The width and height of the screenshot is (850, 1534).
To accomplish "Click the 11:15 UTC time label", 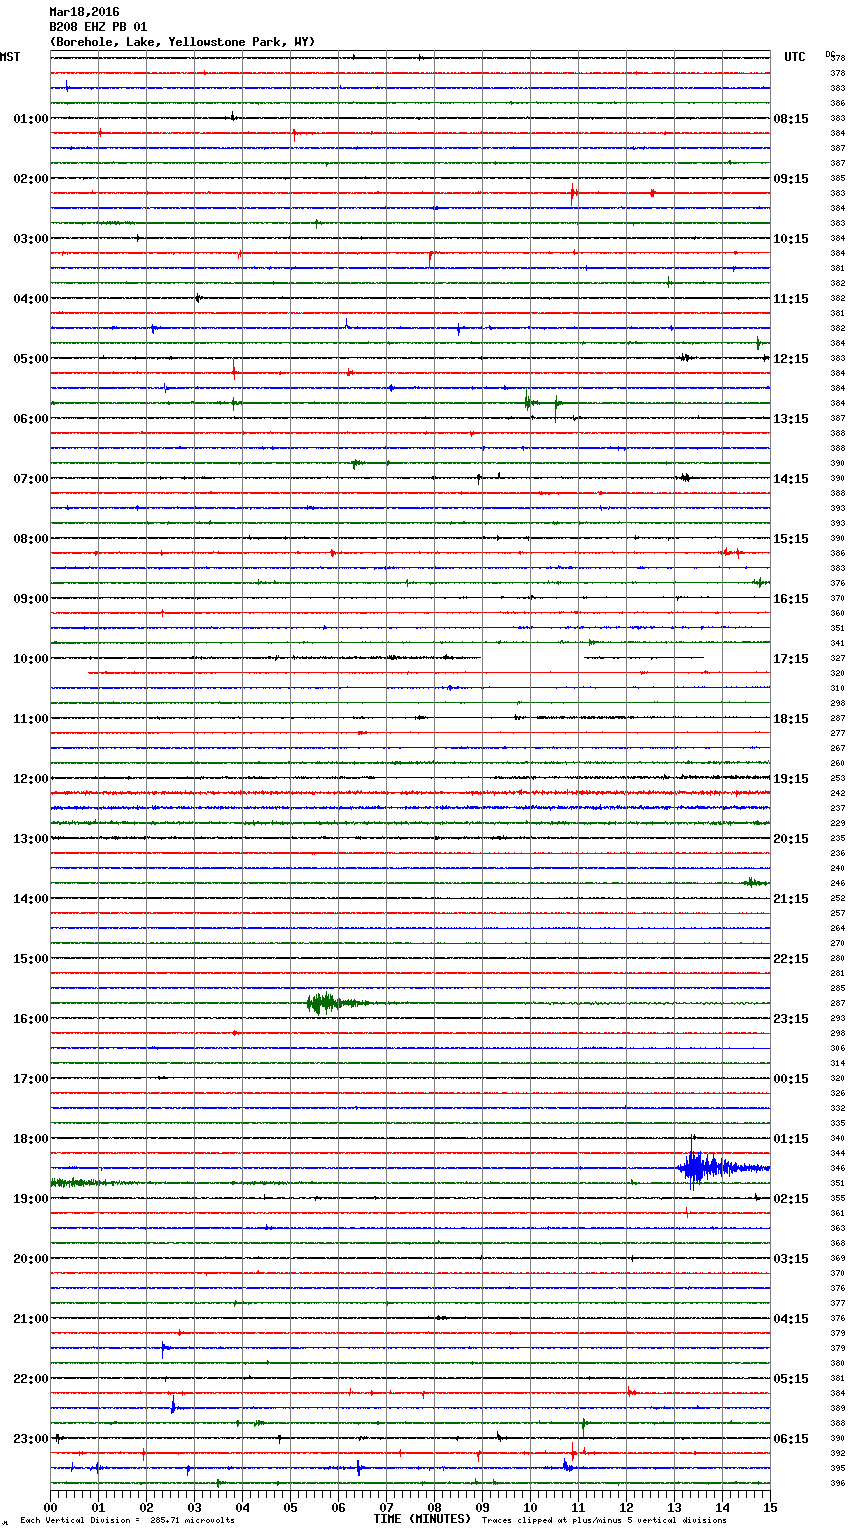I will coord(791,299).
